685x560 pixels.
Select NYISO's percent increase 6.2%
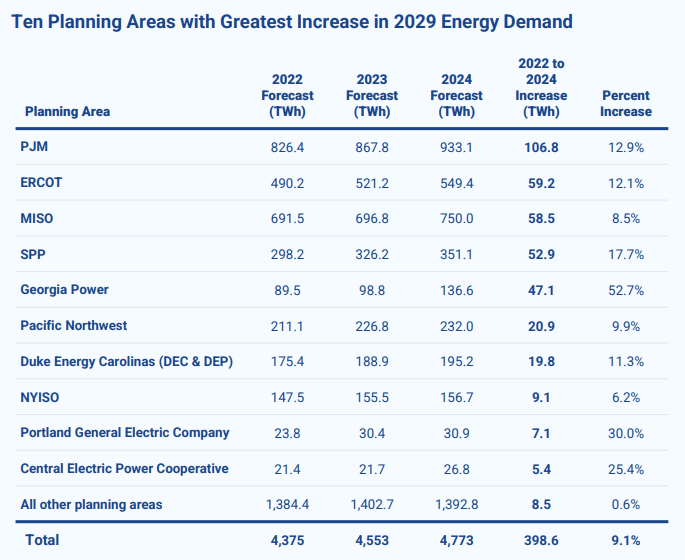coord(626,398)
